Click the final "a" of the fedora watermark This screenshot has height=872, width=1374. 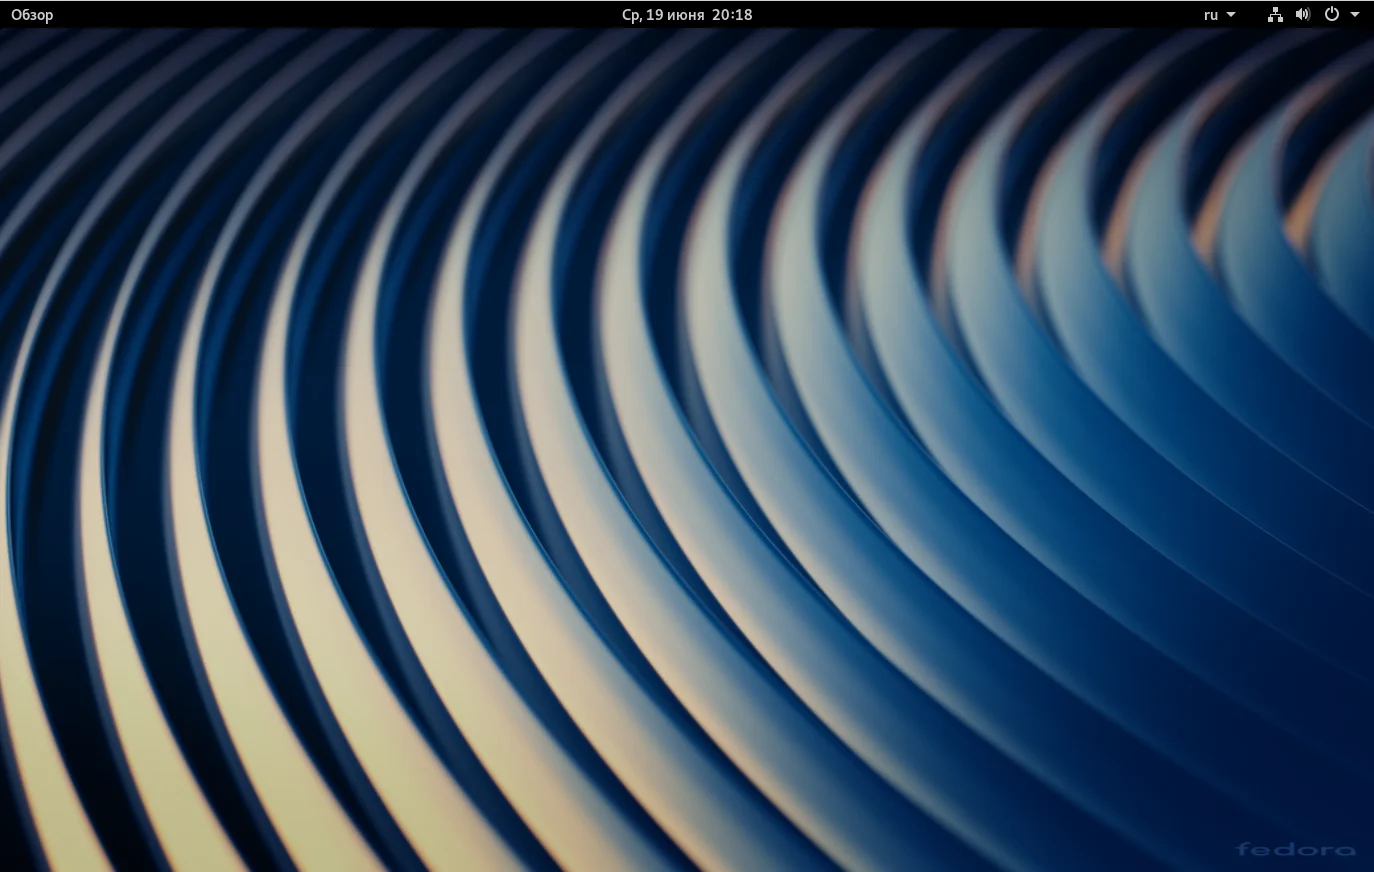1345,850
